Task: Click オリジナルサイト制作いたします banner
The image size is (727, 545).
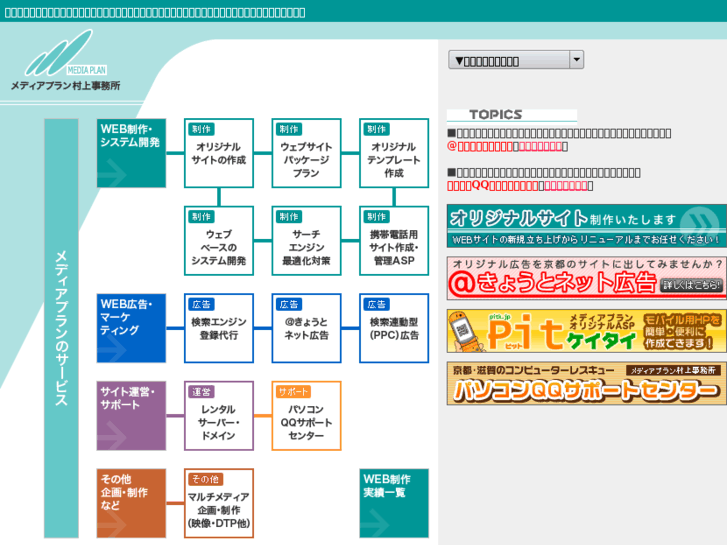Action: point(587,226)
